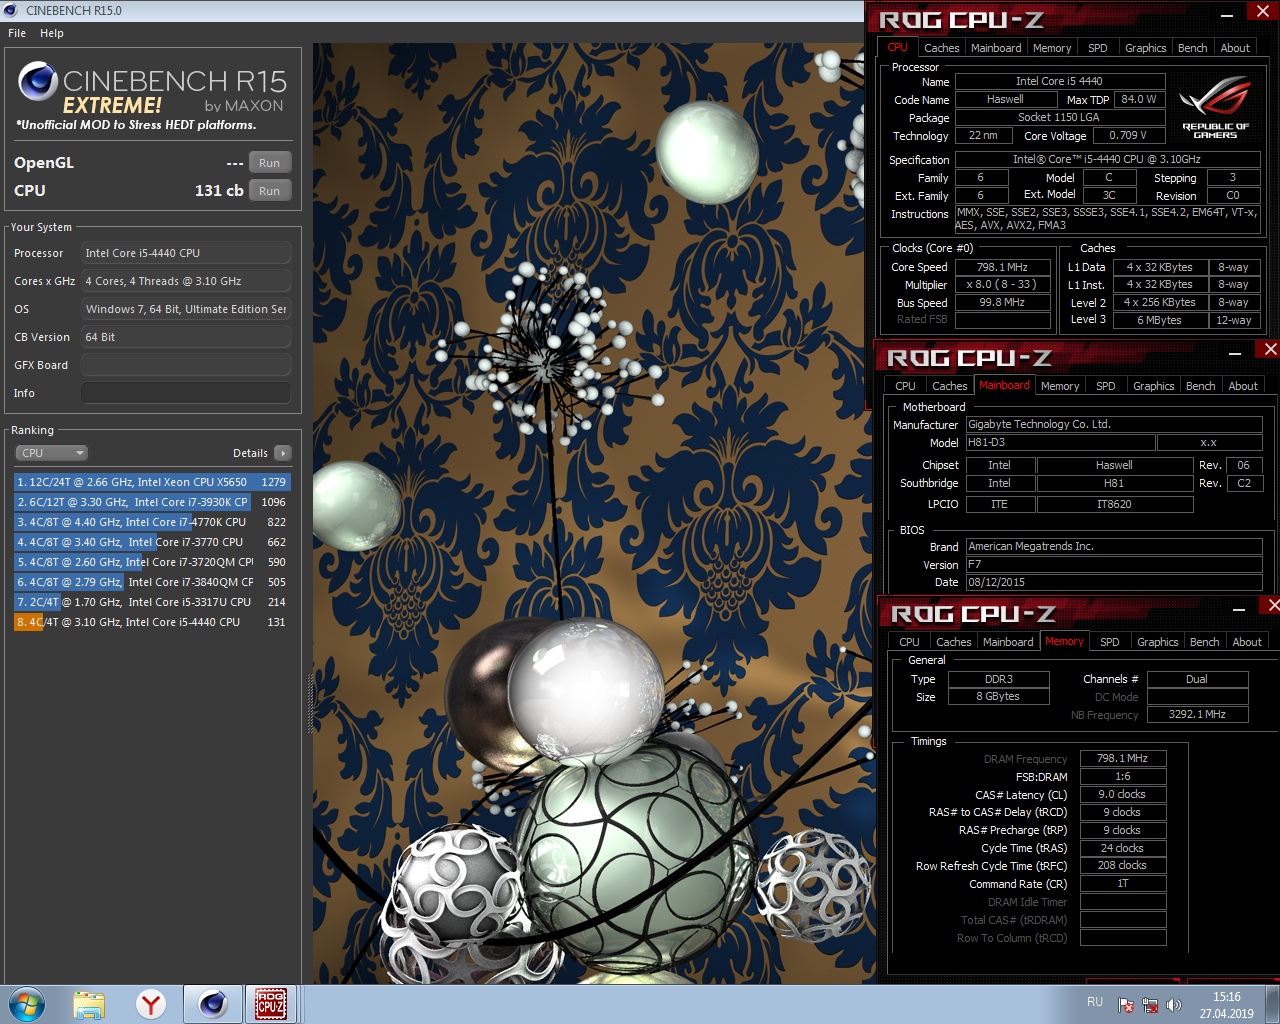Click the Core Speed value 798.1 MHz
Screen dimensions: 1280x1024
point(1002,268)
